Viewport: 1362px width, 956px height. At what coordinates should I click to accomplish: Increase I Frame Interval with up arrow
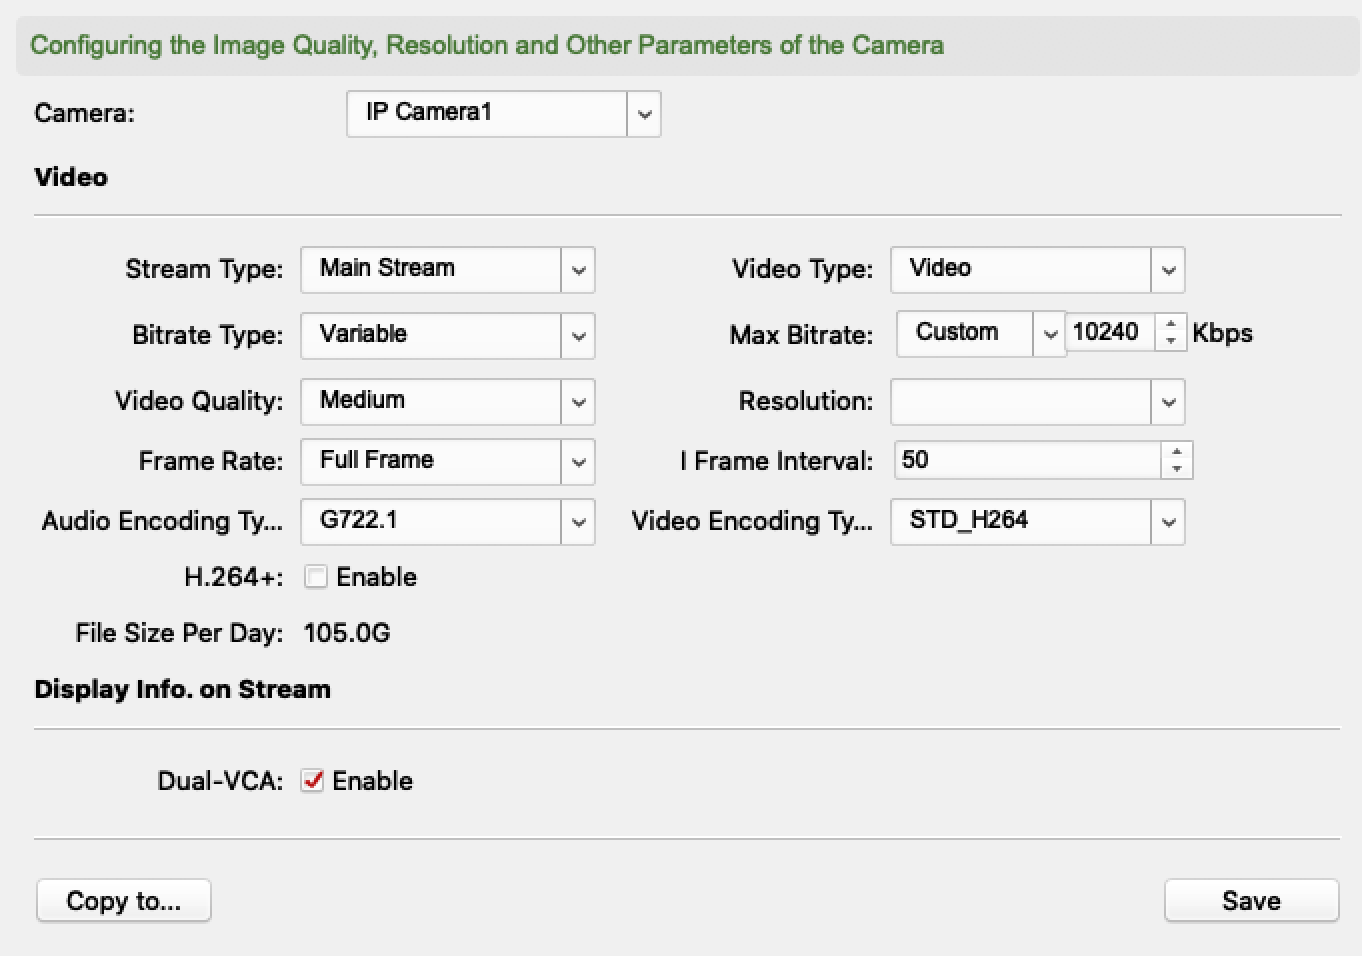pos(1177,452)
